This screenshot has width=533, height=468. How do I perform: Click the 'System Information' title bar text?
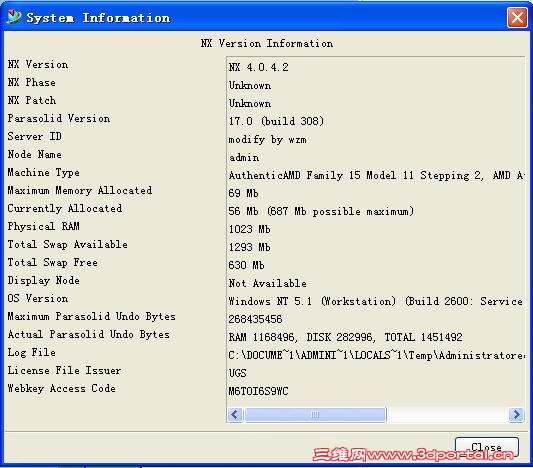[98, 18]
